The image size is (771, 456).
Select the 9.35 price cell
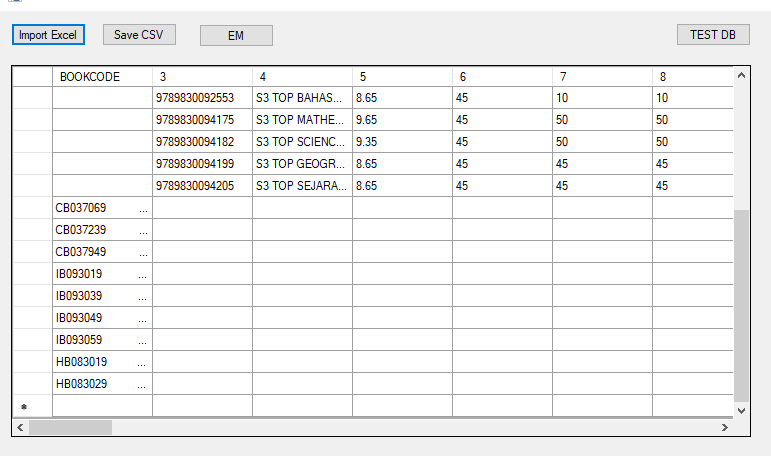402,142
